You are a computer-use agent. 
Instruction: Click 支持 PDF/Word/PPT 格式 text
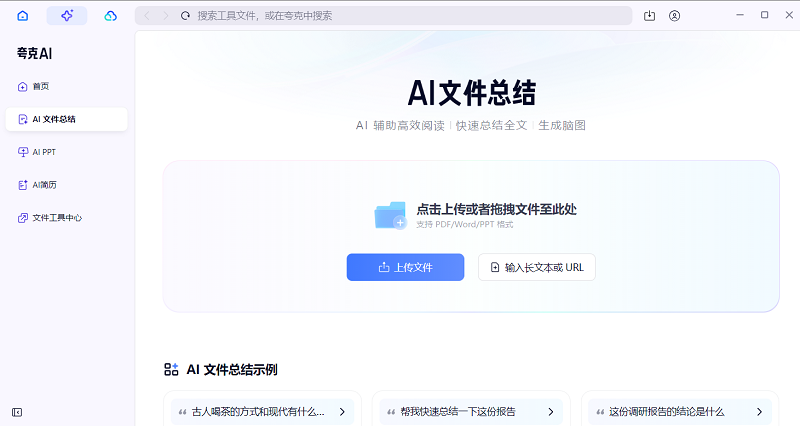click(x=465, y=224)
